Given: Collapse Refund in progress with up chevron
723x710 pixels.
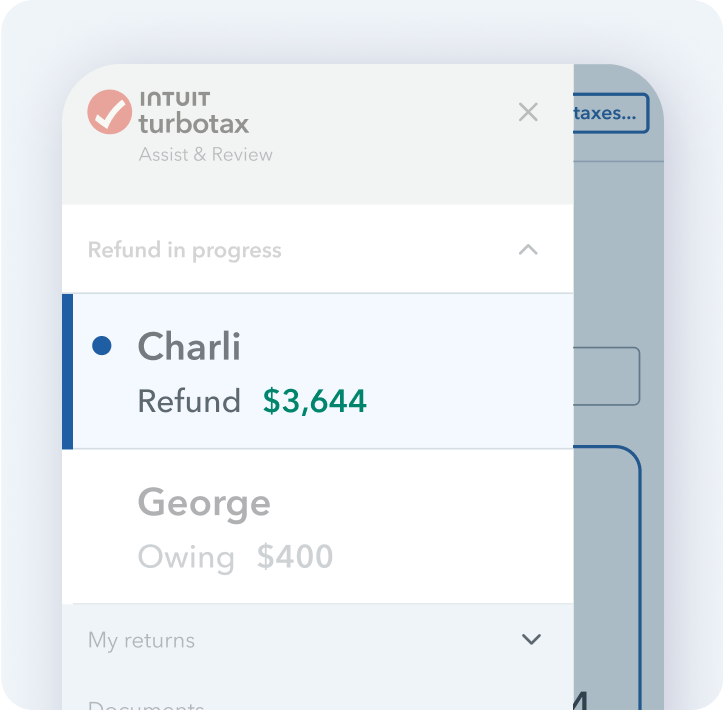Looking at the screenshot, I should [x=528, y=249].
